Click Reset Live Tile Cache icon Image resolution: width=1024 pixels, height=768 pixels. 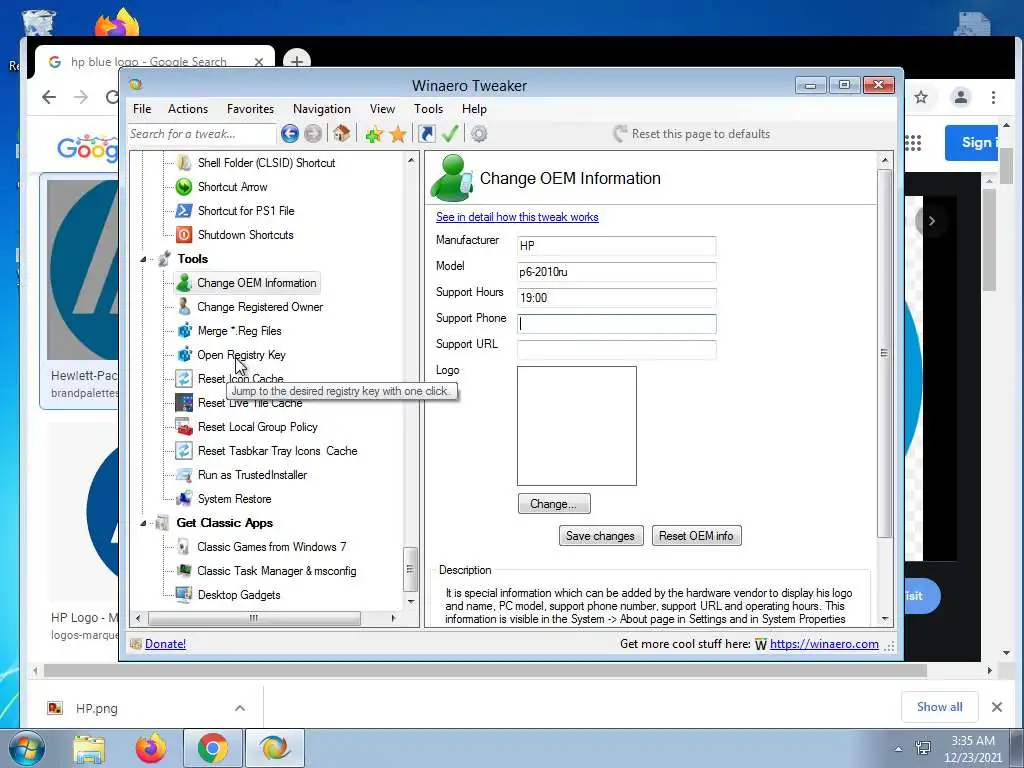(x=184, y=402)
